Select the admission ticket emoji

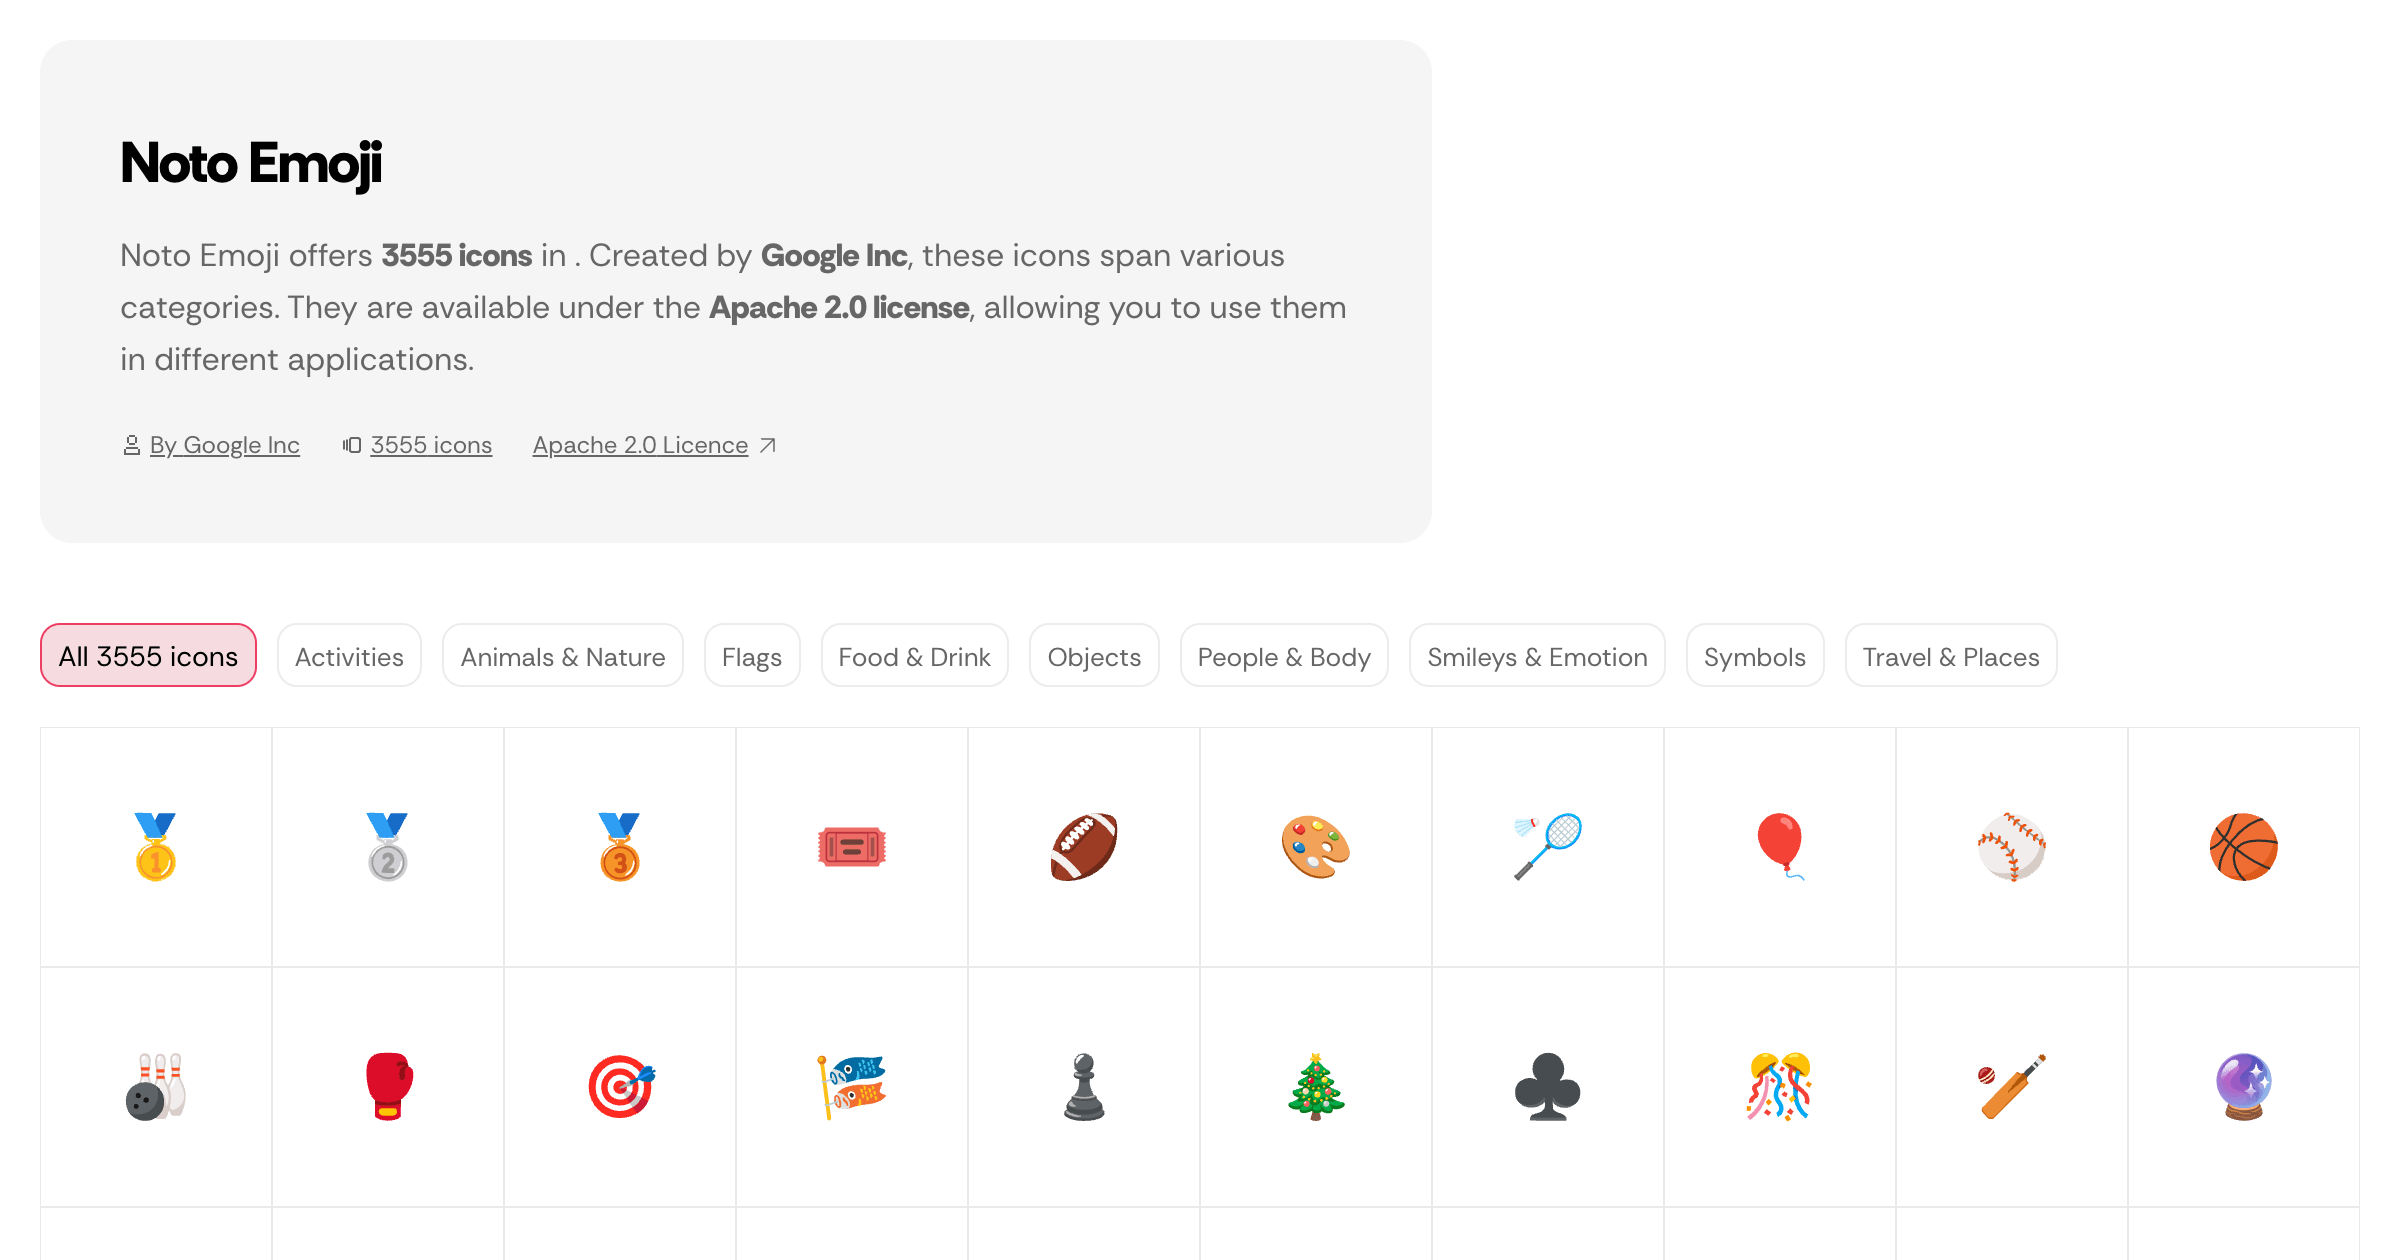click(852, 847)
